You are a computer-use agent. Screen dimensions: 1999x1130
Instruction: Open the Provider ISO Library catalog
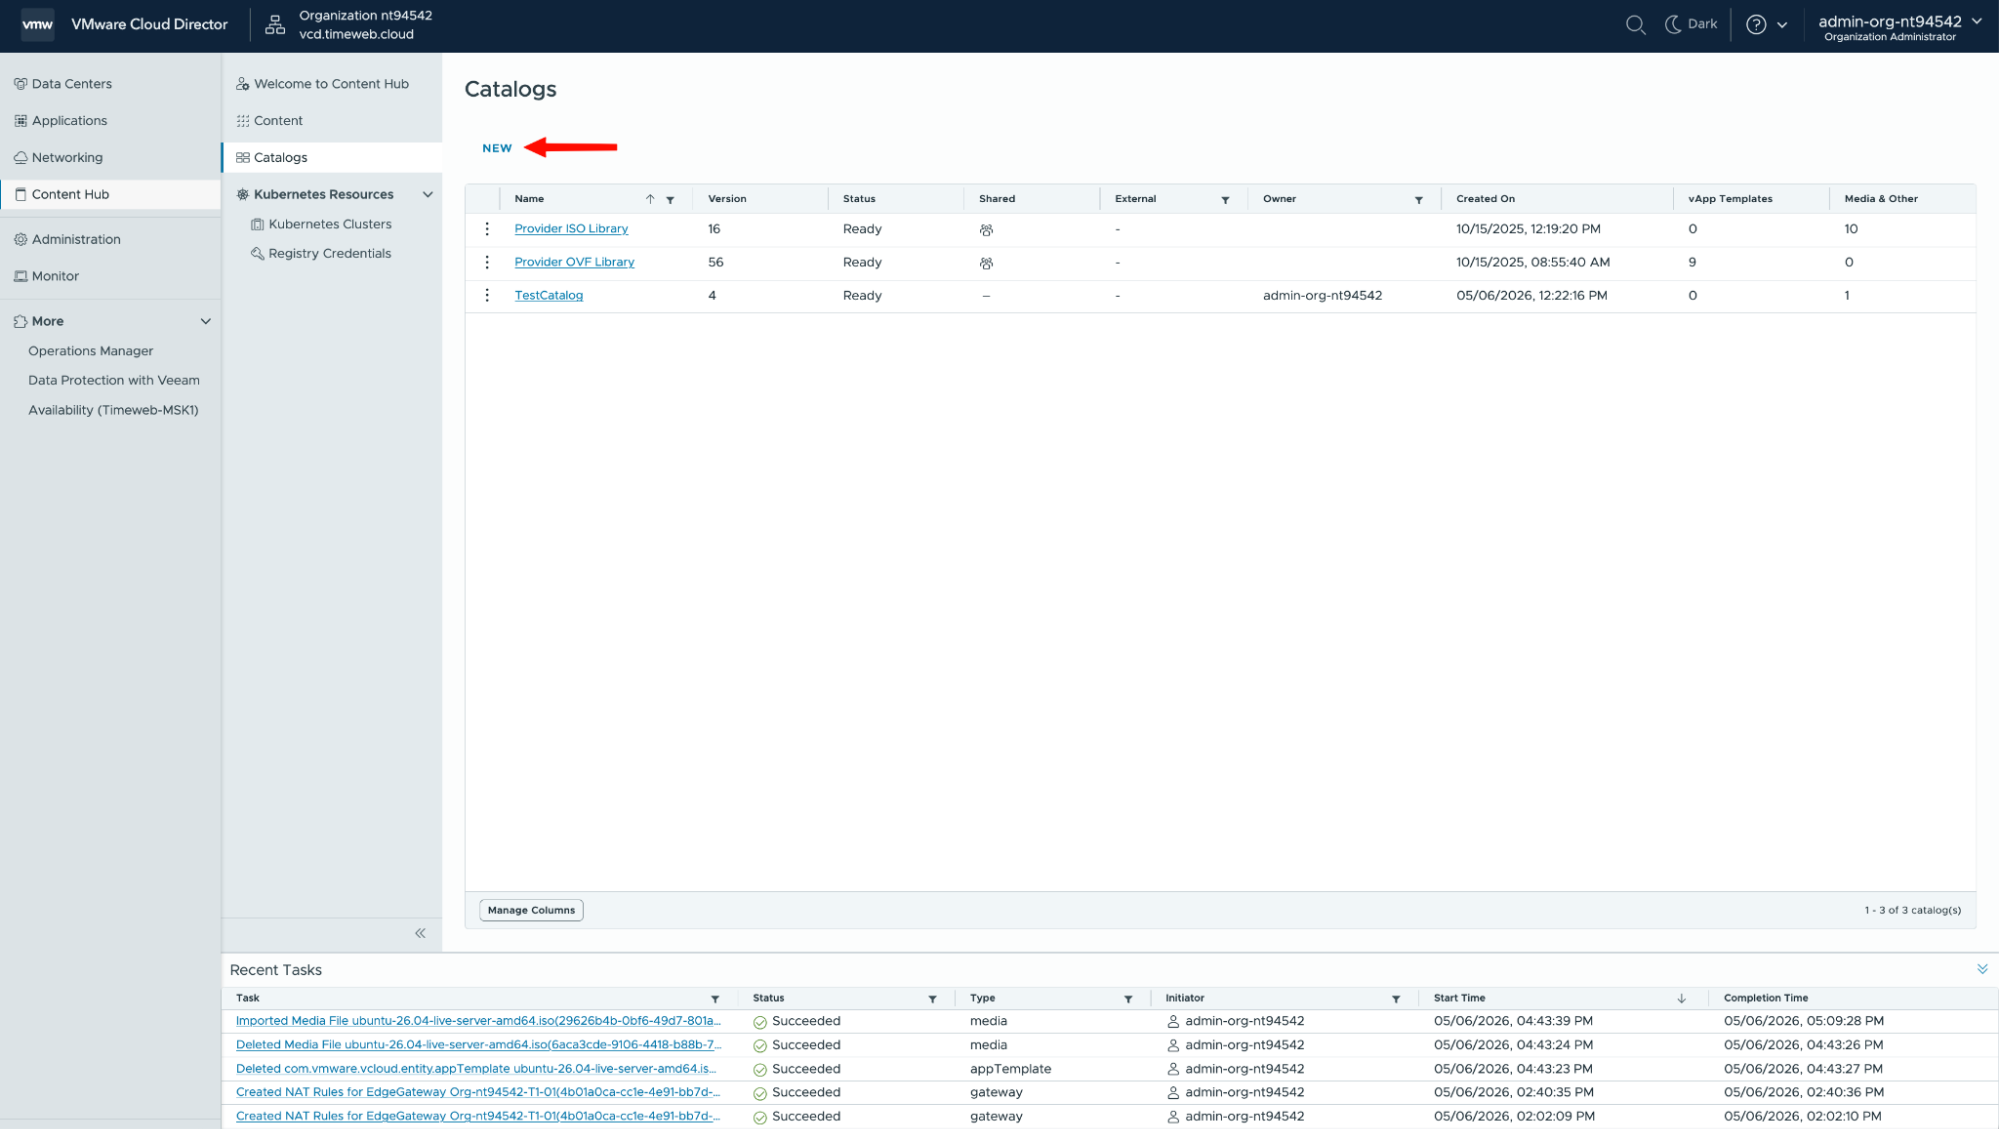click(571, 229)
